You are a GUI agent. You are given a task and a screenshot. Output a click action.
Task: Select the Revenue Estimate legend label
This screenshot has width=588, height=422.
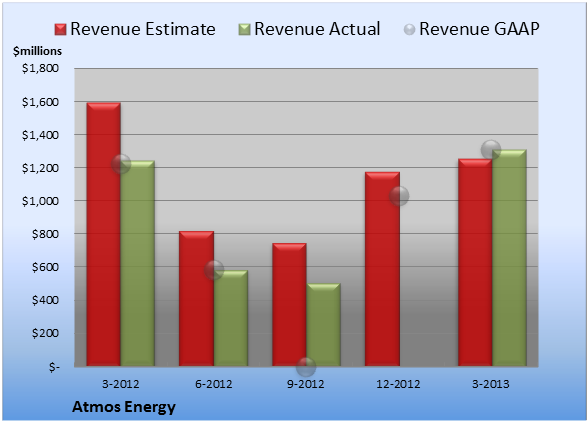[x=143, y=29]
